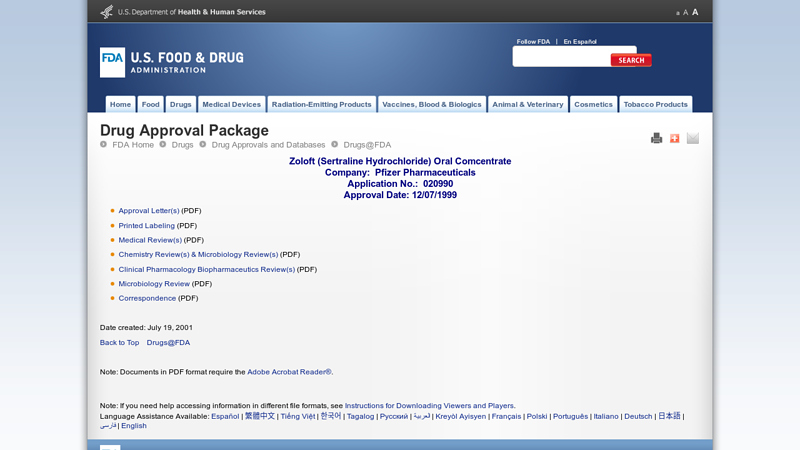Open the Drugs tab
Screen dimensions: 800x450
click(181, 104)
